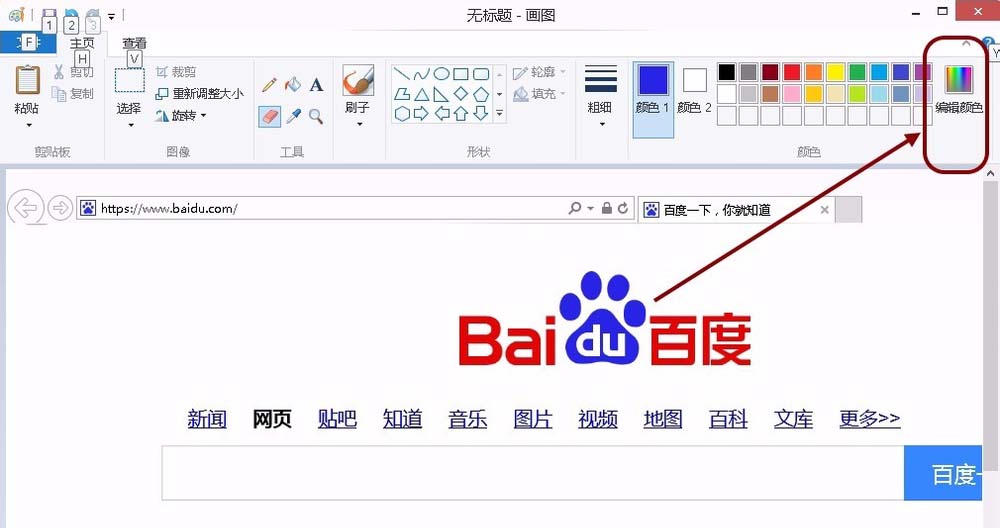Viewport: 1000px width, 528px height.
Task: Click 图片 link in the canvas image
Action: 533,419
